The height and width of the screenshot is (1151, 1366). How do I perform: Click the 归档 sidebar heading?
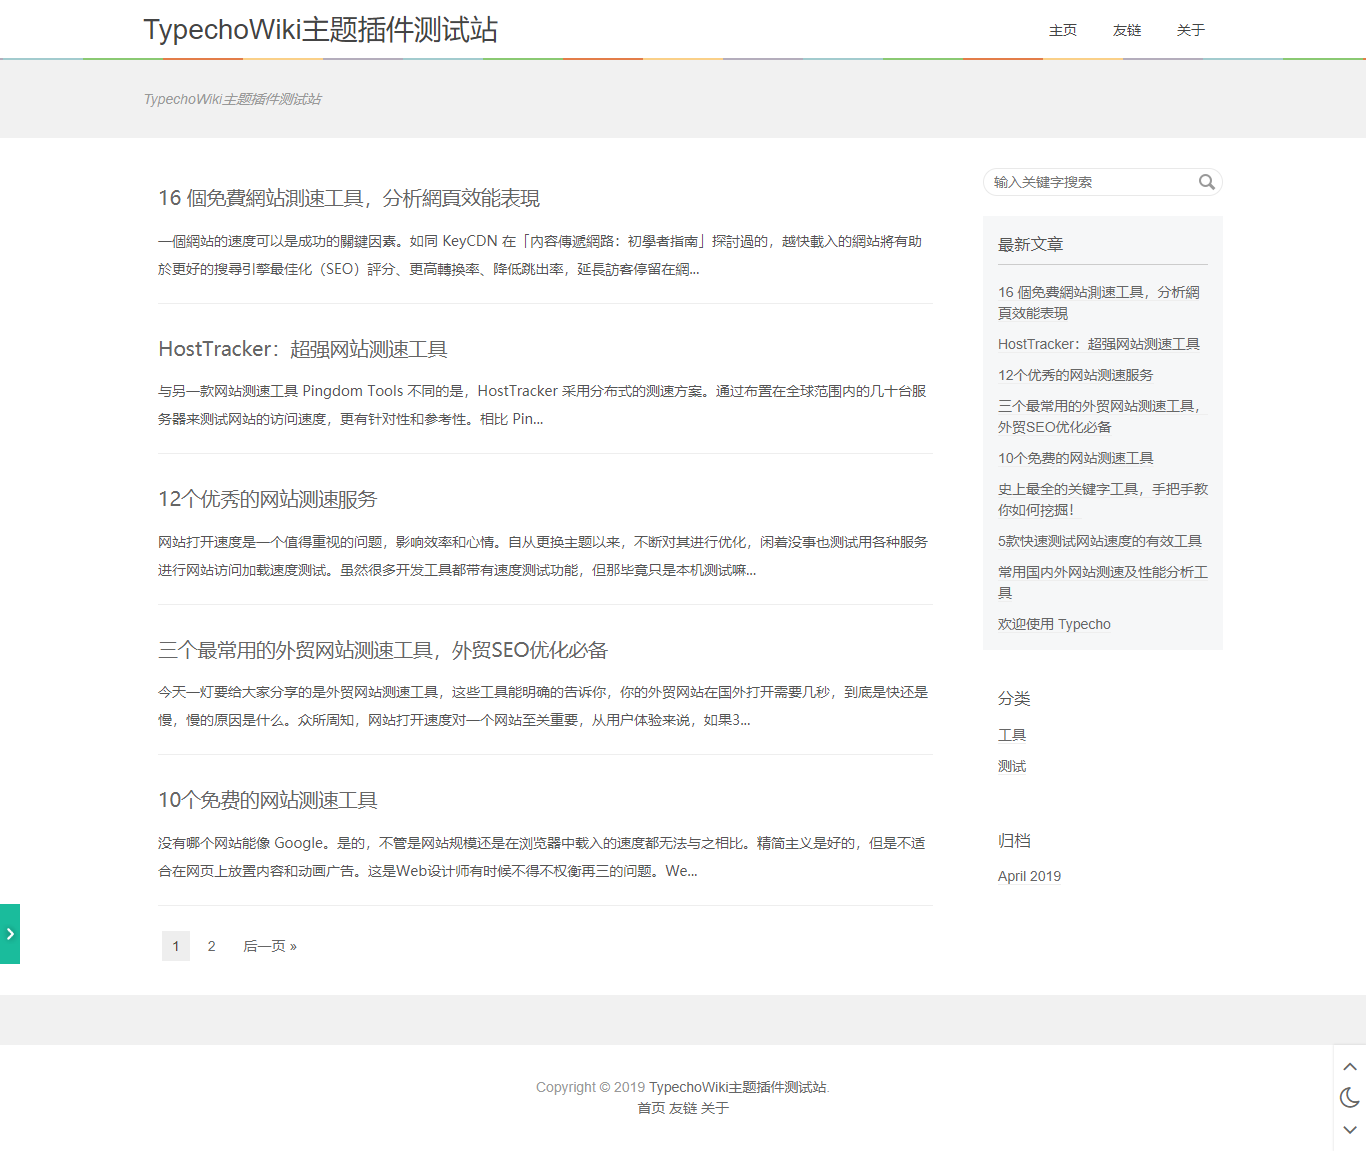click(1014, 841)
